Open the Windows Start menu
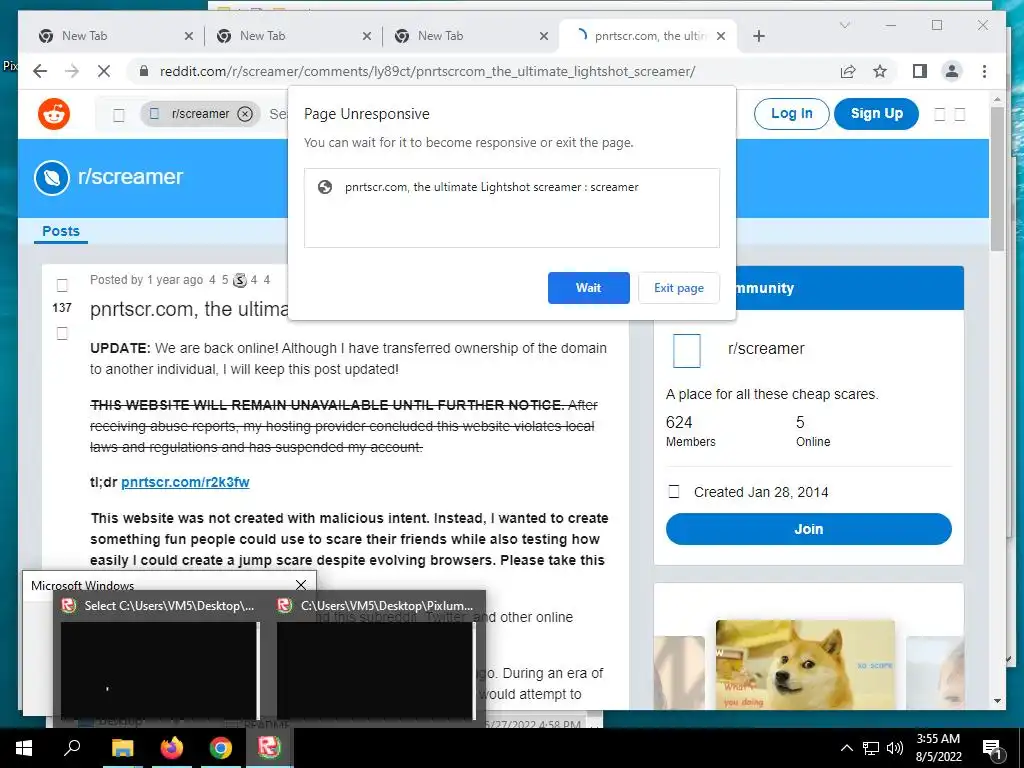1024x768 pixels. coord(24,748)
